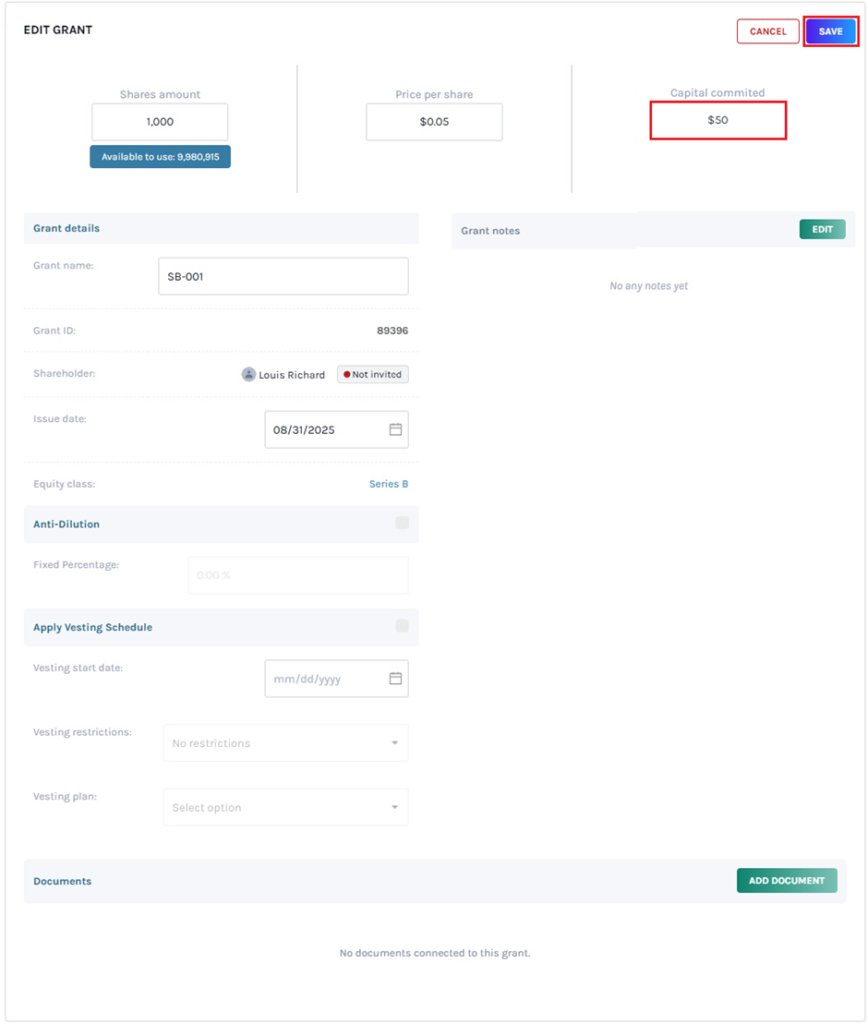The height and width of the screenshot is (1024, 868).
Task: Click Louis Richard's avatar icon
Action: coord(248,374)
